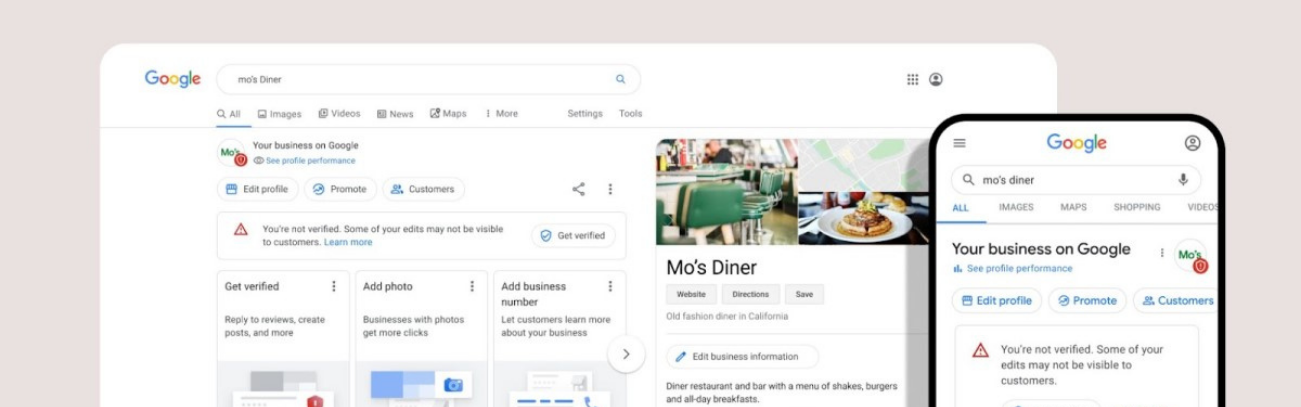This screenshot has height=407, width=1301.
Task: Click the Edit business information button
Action: click(x=742, y=357)
